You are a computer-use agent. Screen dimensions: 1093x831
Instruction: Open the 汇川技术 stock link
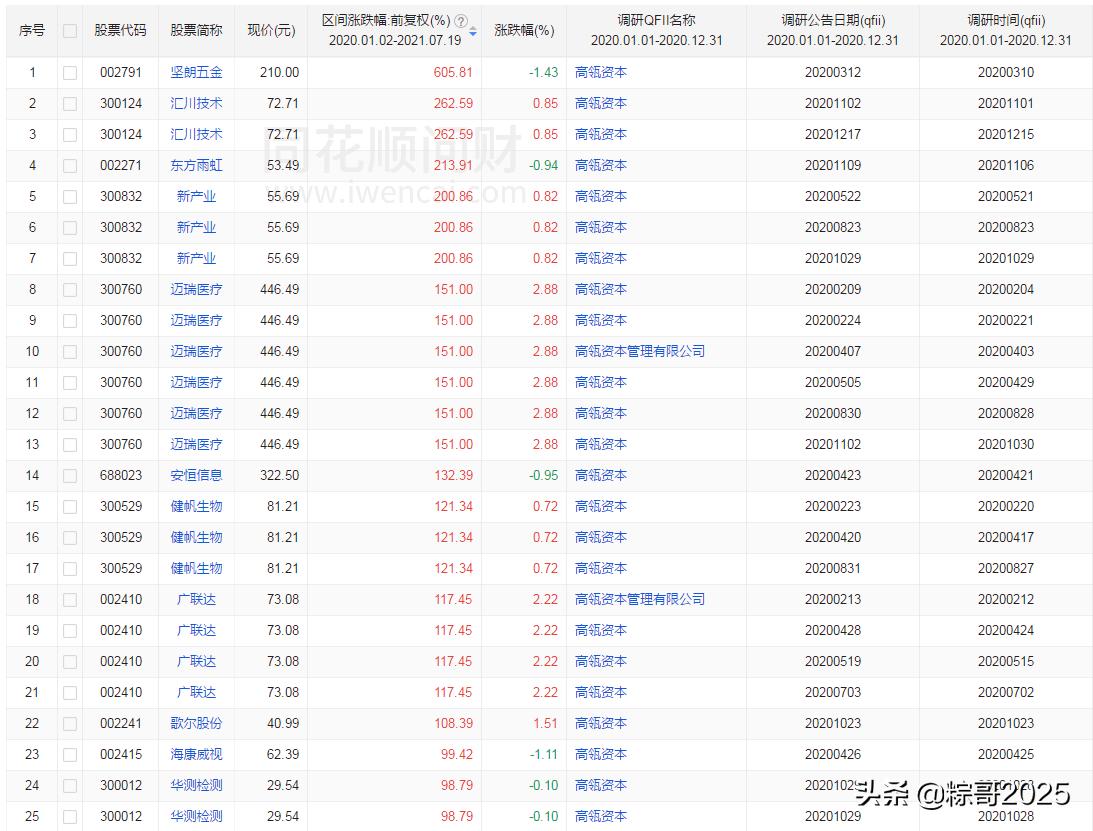pyautogui.click(x=196, y=103)
